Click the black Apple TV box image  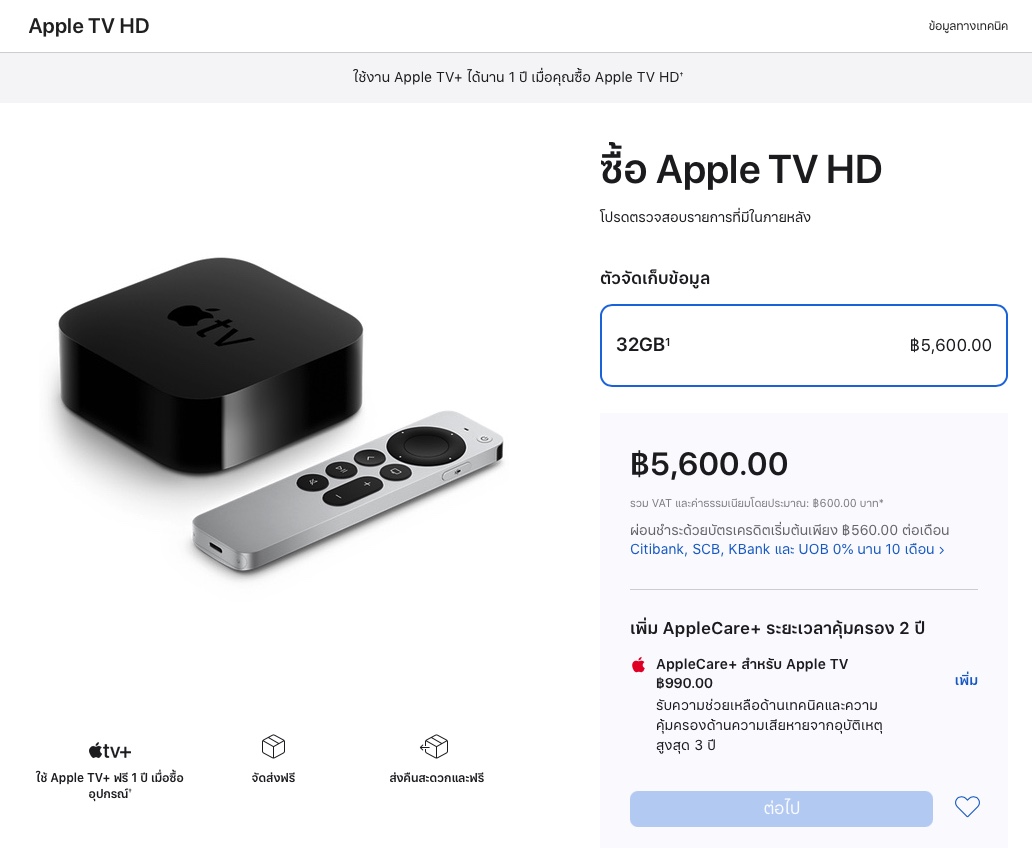[210, 360]
